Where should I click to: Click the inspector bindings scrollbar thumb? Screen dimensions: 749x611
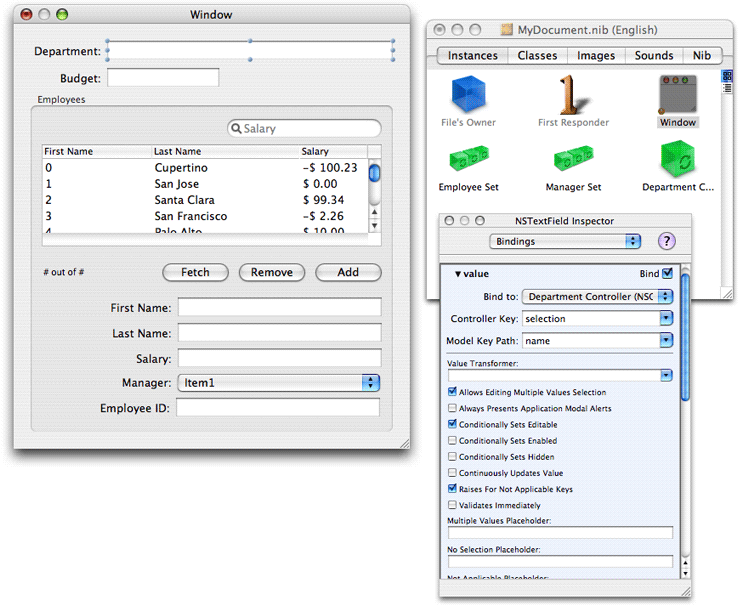(x=685, y=337)
